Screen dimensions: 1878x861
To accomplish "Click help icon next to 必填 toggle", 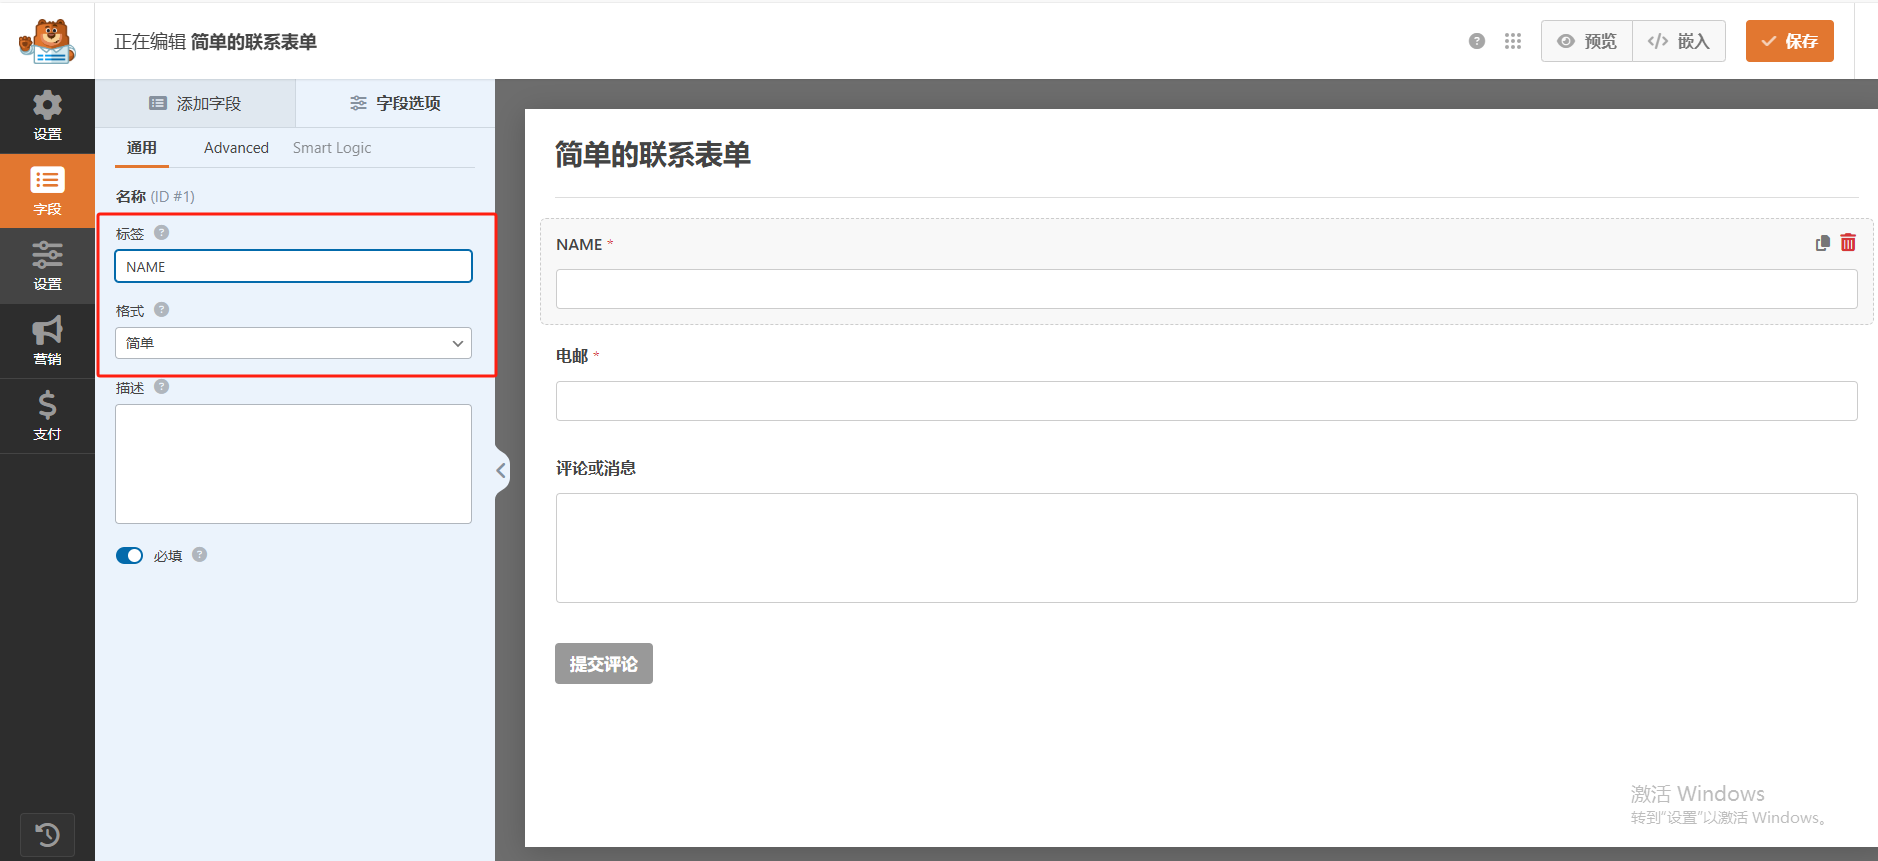I will 199,554.
